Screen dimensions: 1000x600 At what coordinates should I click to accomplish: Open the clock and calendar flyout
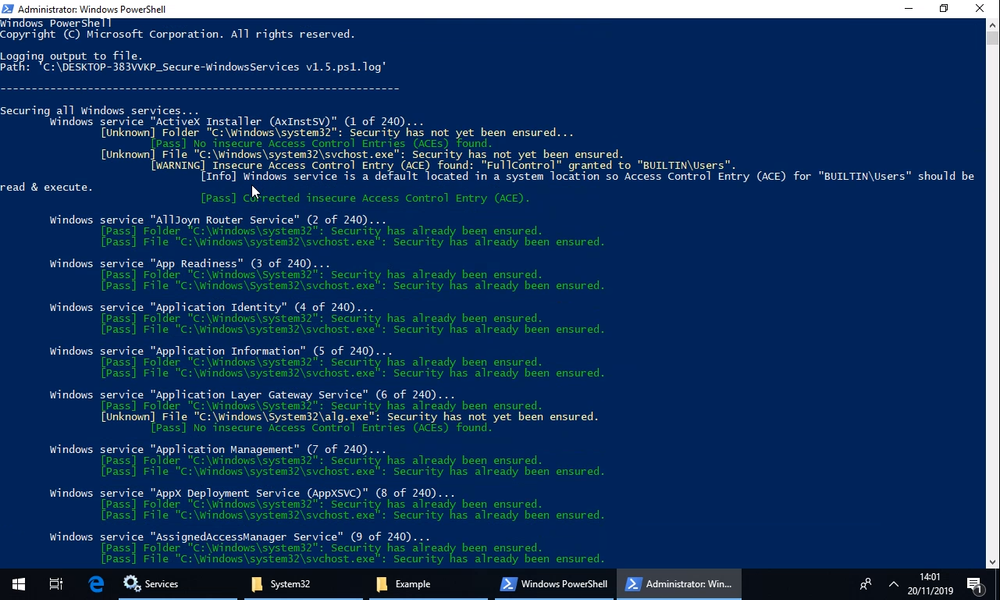[930, 584]
